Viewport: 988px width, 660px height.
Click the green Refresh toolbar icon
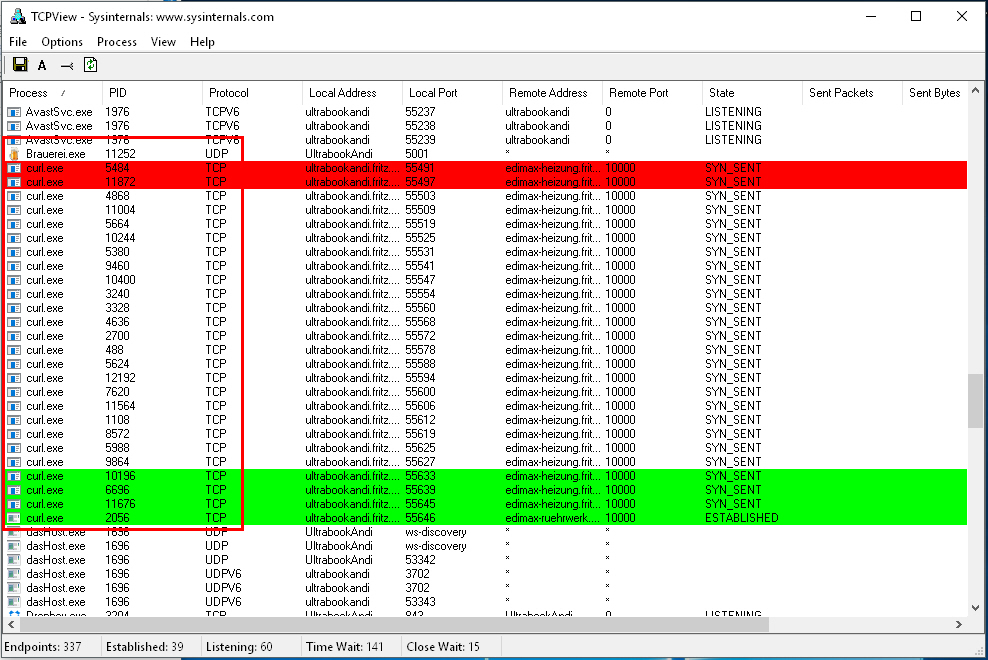pos(90,65)
